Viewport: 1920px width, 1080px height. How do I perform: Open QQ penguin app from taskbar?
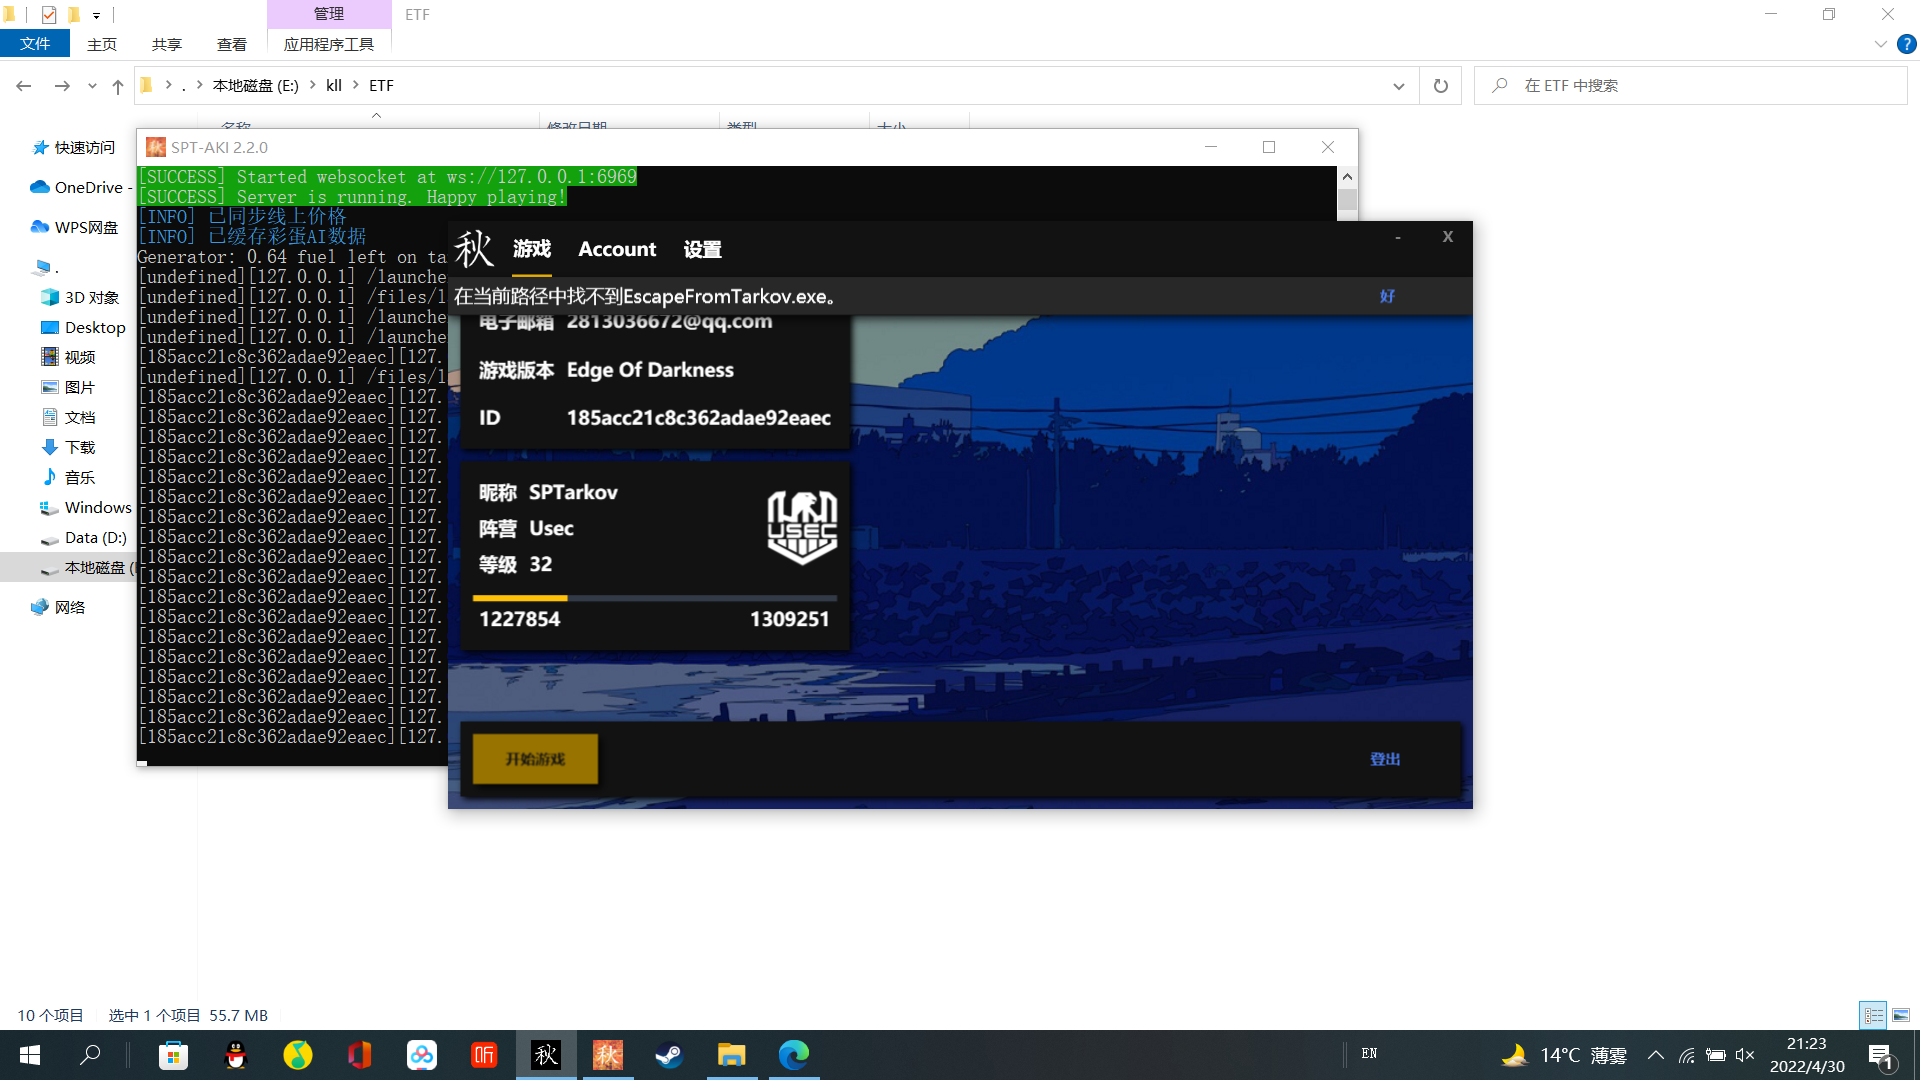(236, 1055)
